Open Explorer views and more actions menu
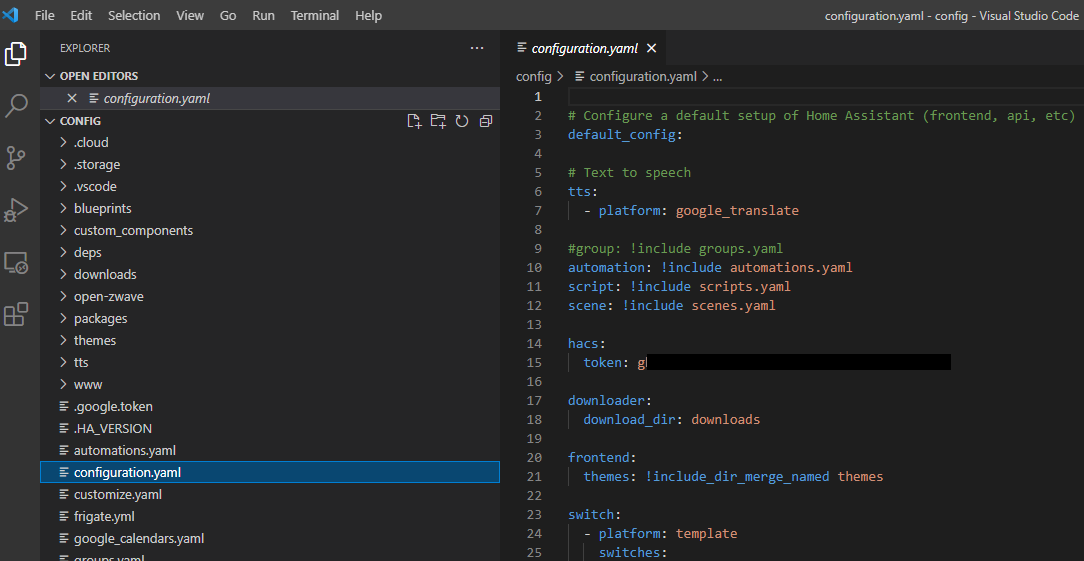The height and width of the screenshot is (561, 1084). tap(476, 48)
